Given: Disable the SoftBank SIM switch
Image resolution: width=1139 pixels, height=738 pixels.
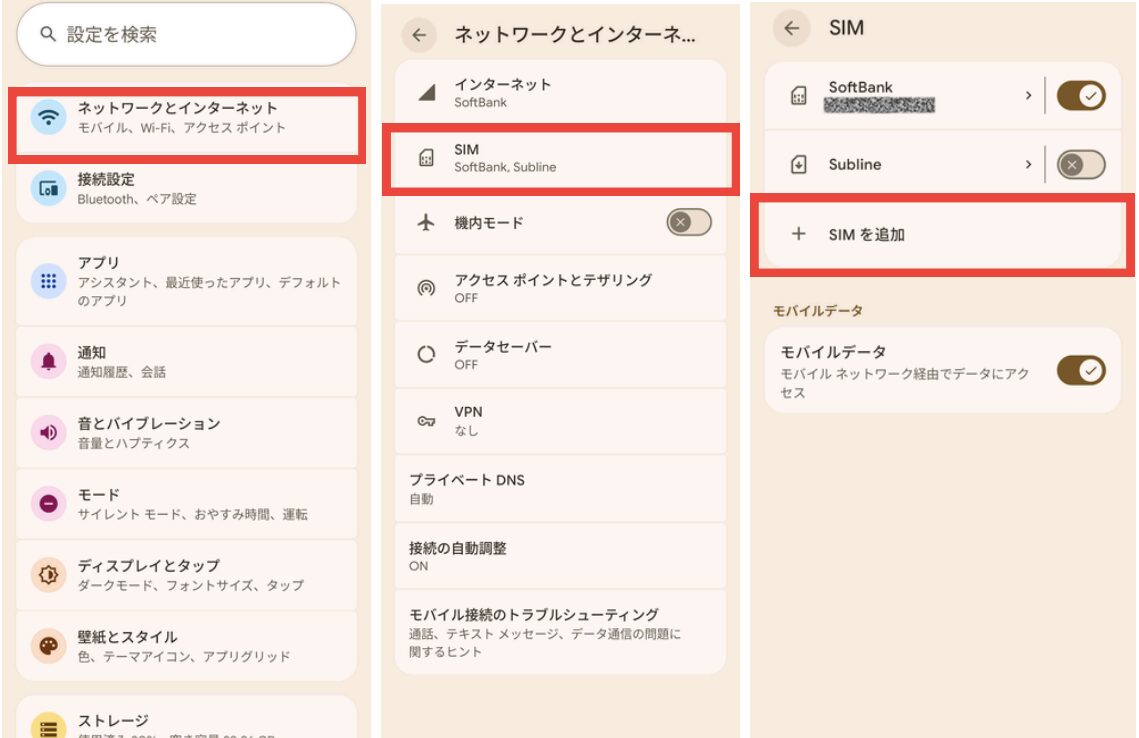Looking at the screenshot, I should point(1080,96).
